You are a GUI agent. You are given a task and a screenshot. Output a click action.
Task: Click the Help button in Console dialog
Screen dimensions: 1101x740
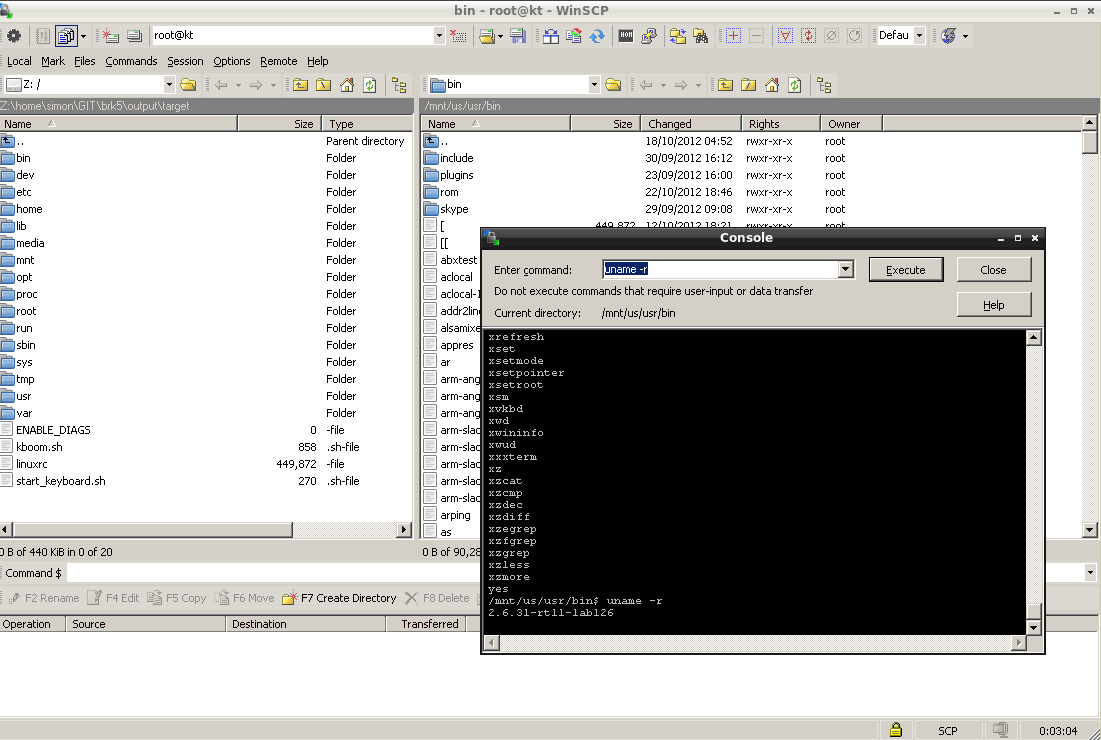tap(993, 305)
